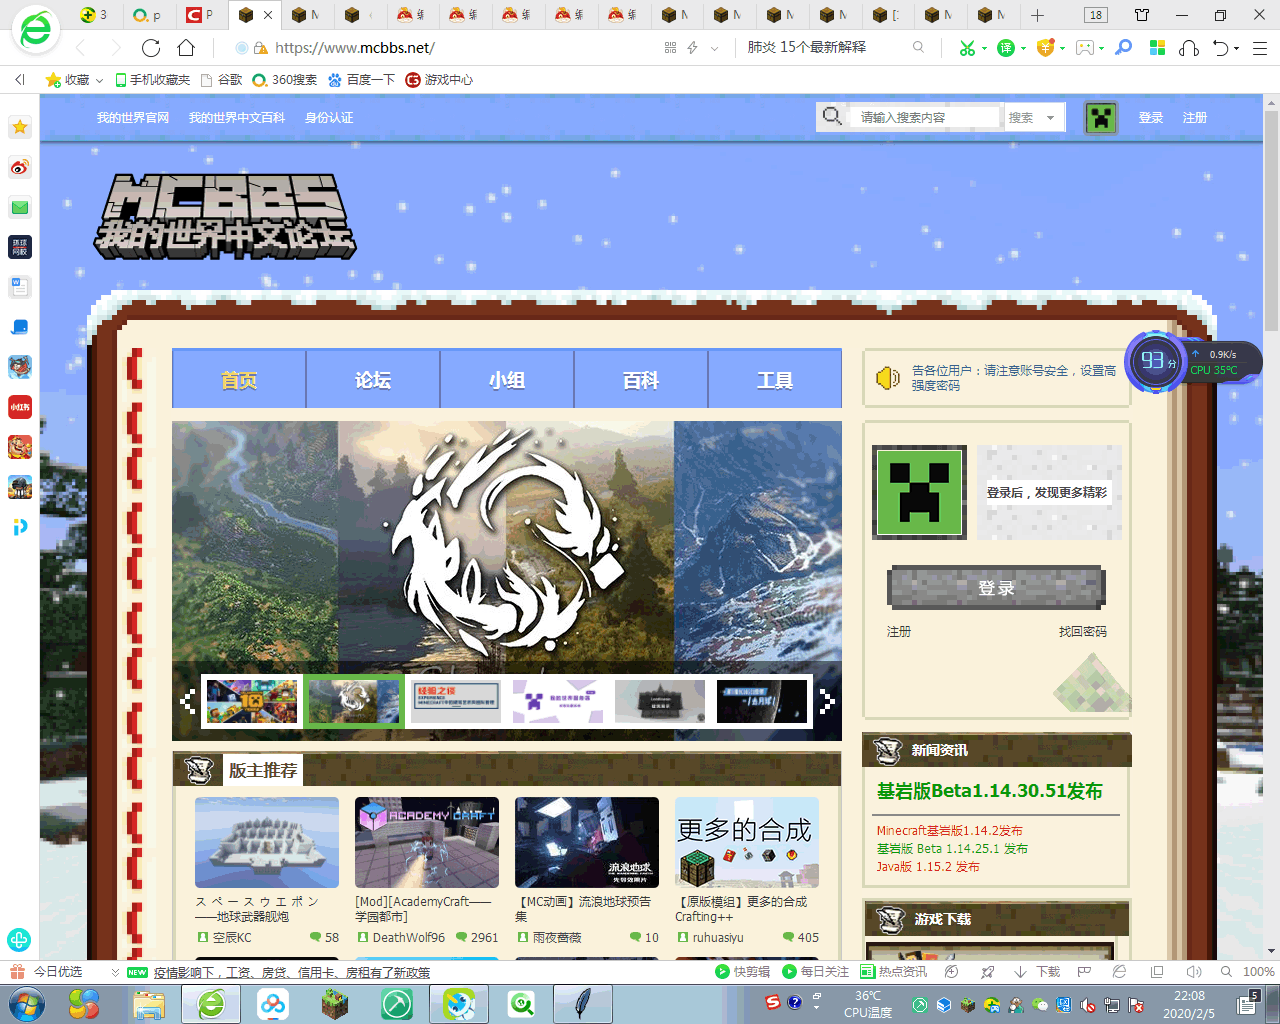Click the headphones icon in browser toolbar
The image size is (1280, 1024).
(1189, 48)
